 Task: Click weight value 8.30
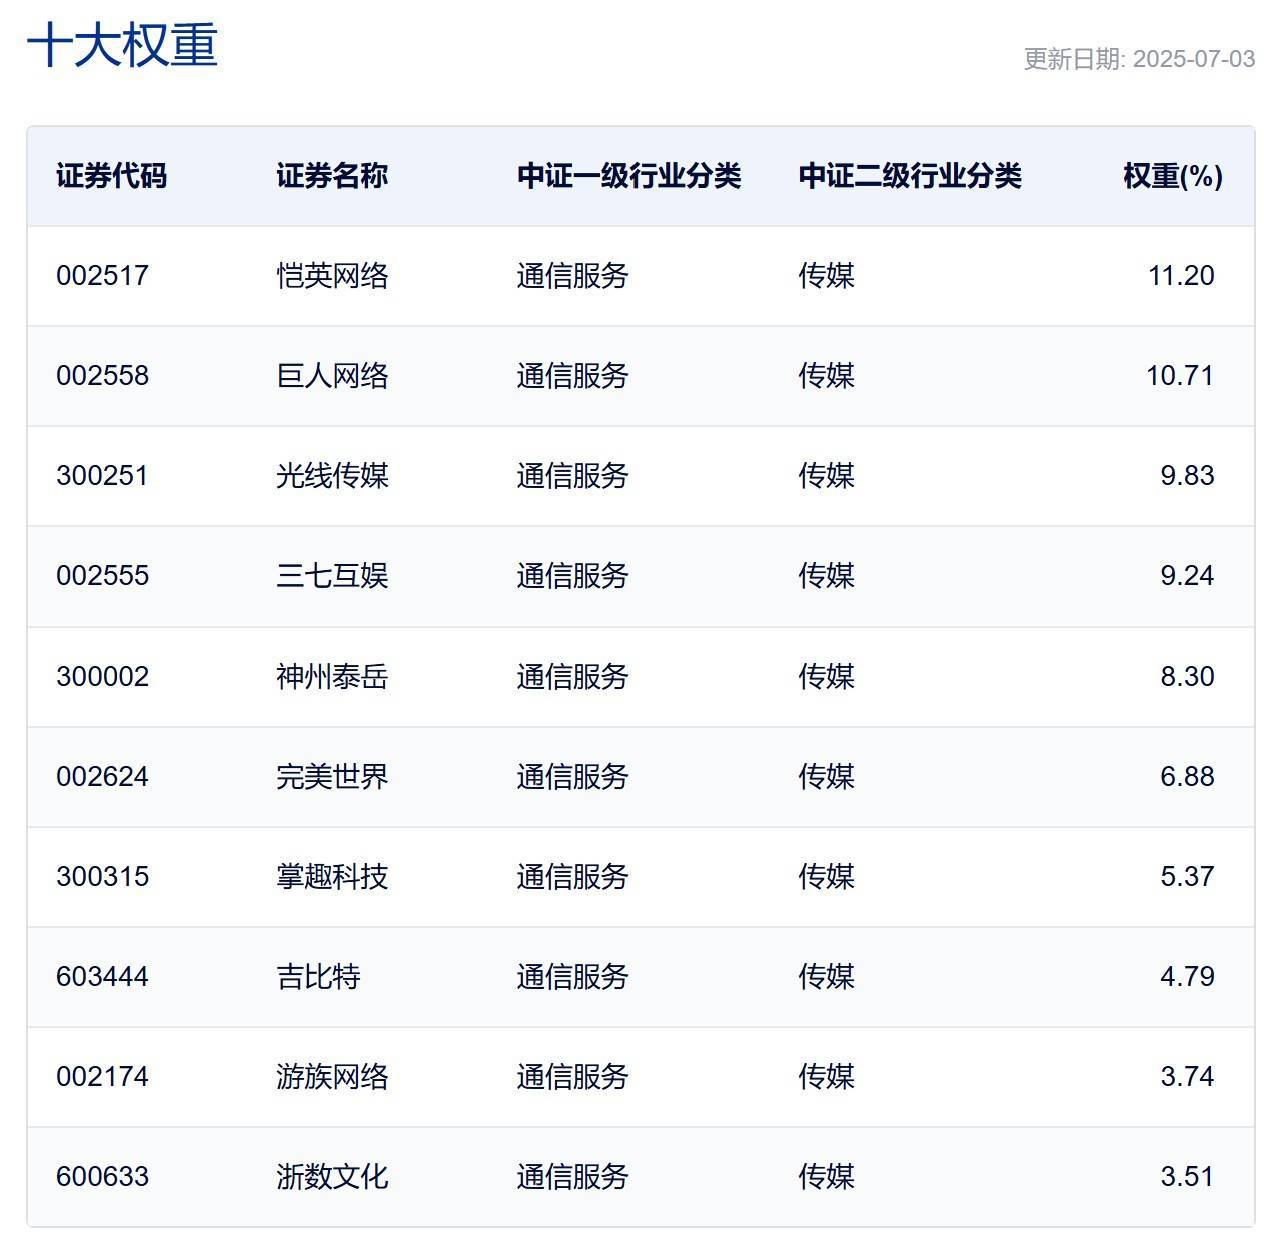click(1187, 677)
